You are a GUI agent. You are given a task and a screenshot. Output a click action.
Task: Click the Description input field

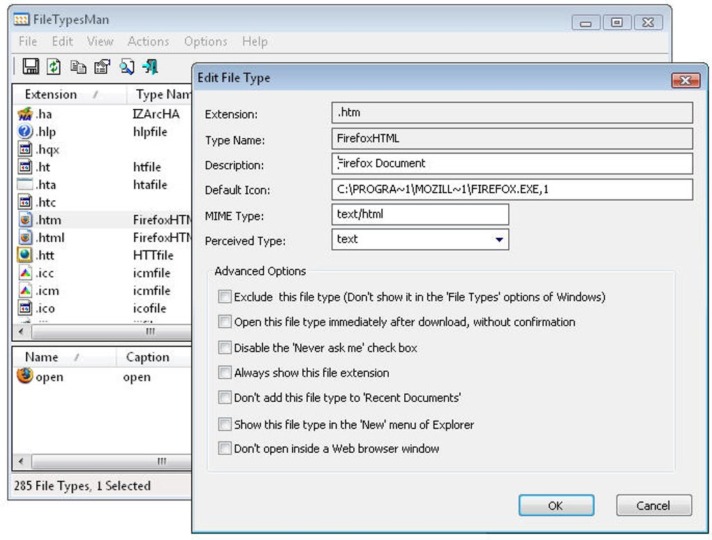point(512,163)
